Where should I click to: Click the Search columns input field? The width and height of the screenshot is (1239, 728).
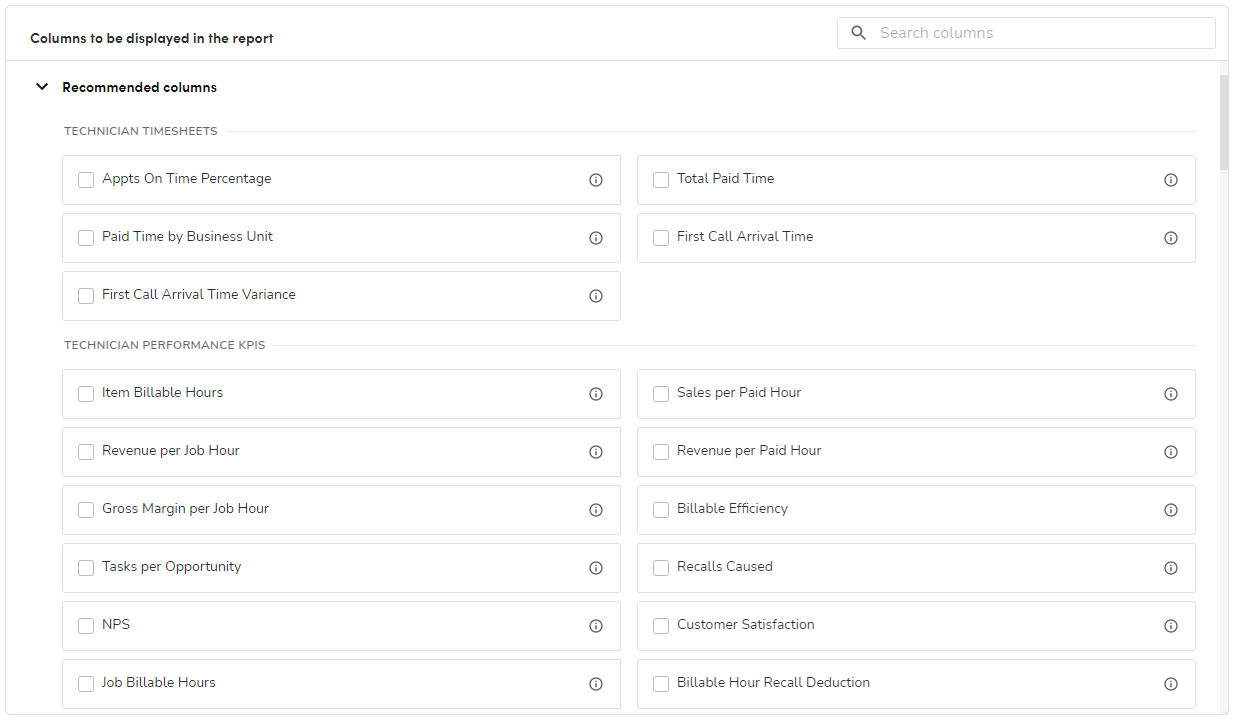coord(1026,33)
